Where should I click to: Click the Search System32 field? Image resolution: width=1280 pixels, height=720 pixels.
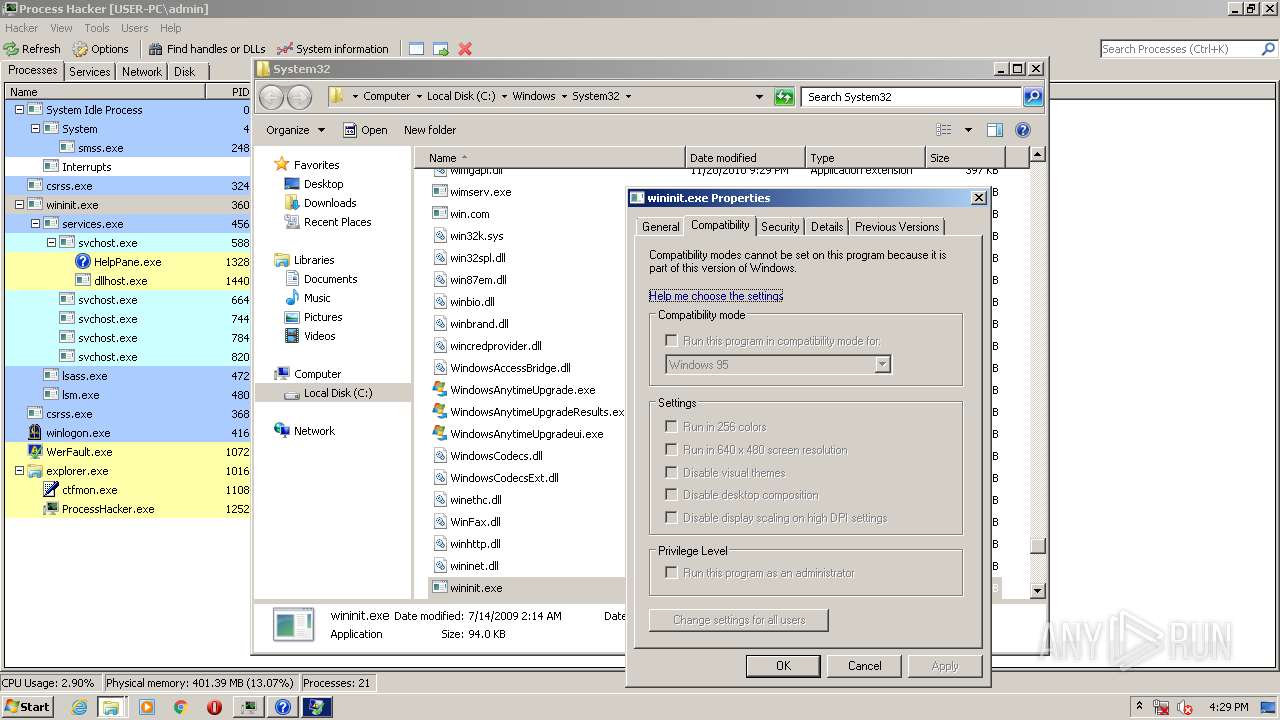click(x=911, y=97)
